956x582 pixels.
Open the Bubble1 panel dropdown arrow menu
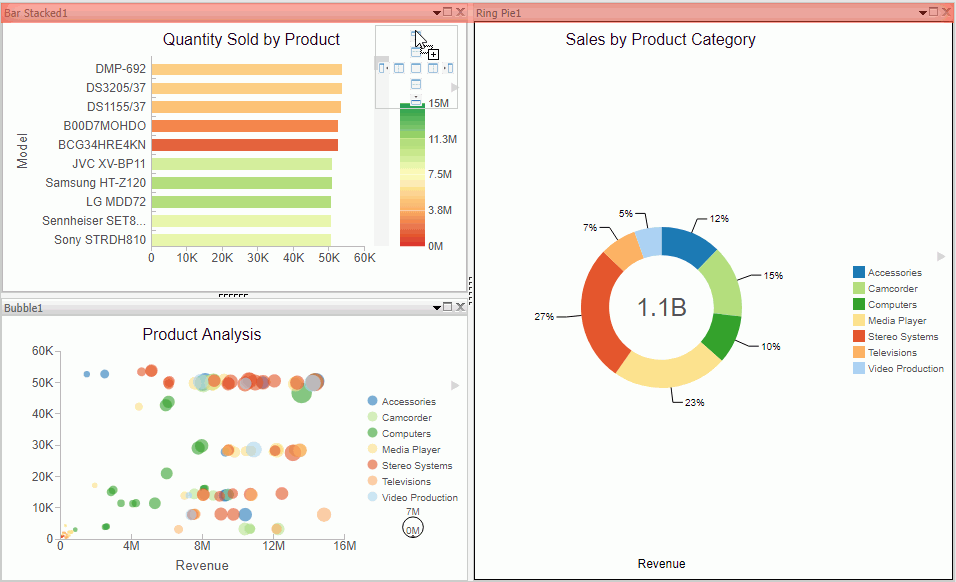click(x=437, y=307)
